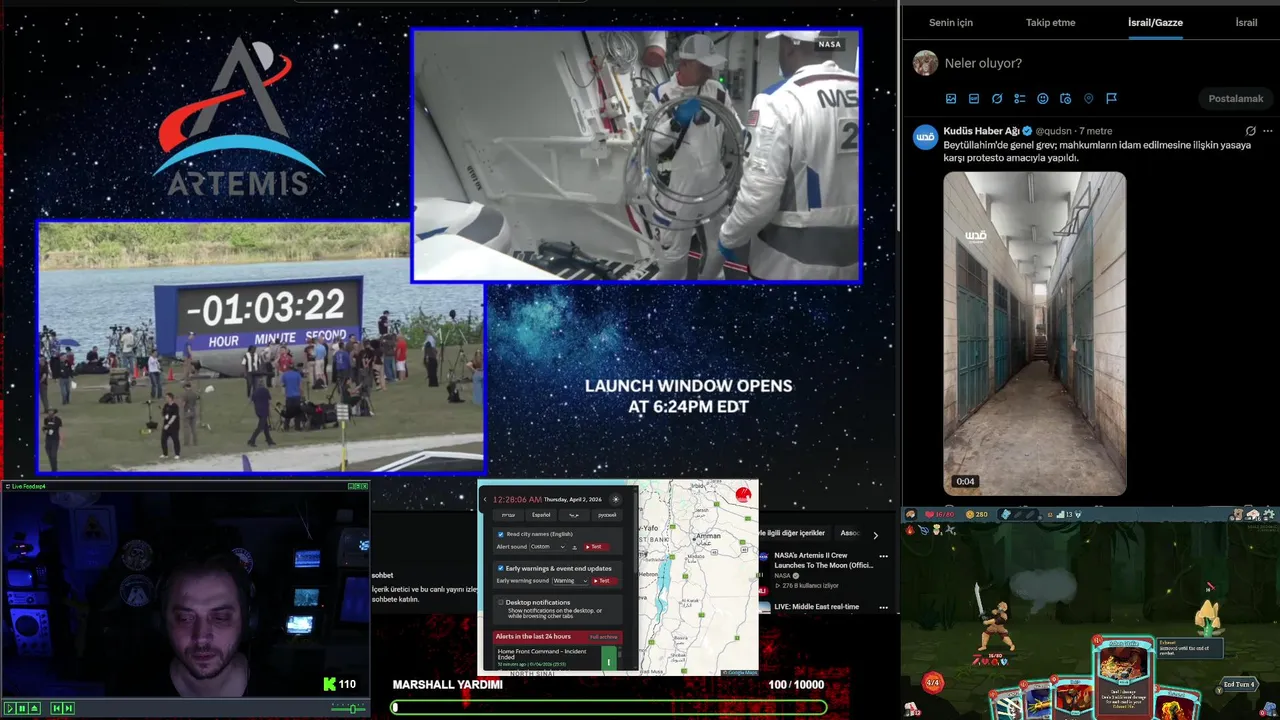Image resolution: width=1280 pixels, height=720 pixels.
Task: Open the İsrail tab
Action: point(1246,22)
